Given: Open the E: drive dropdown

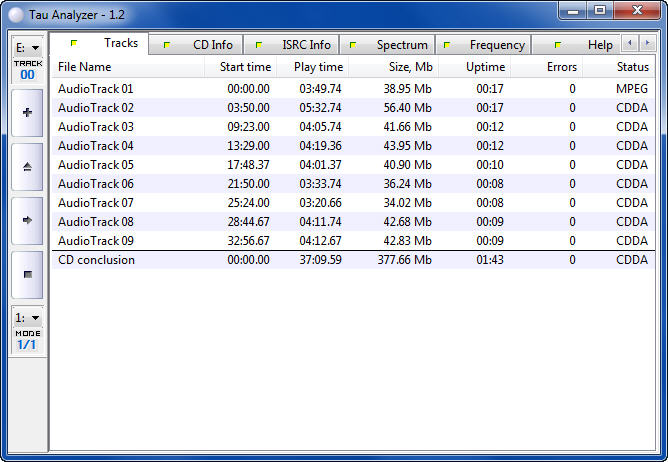Looking at the screenshot, I should coord(27,47).
